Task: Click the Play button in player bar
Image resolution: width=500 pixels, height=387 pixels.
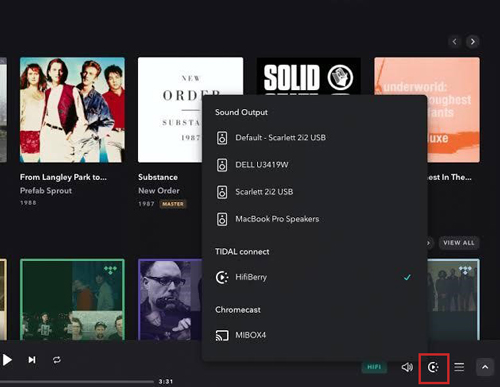Action: tap(7, 360)
